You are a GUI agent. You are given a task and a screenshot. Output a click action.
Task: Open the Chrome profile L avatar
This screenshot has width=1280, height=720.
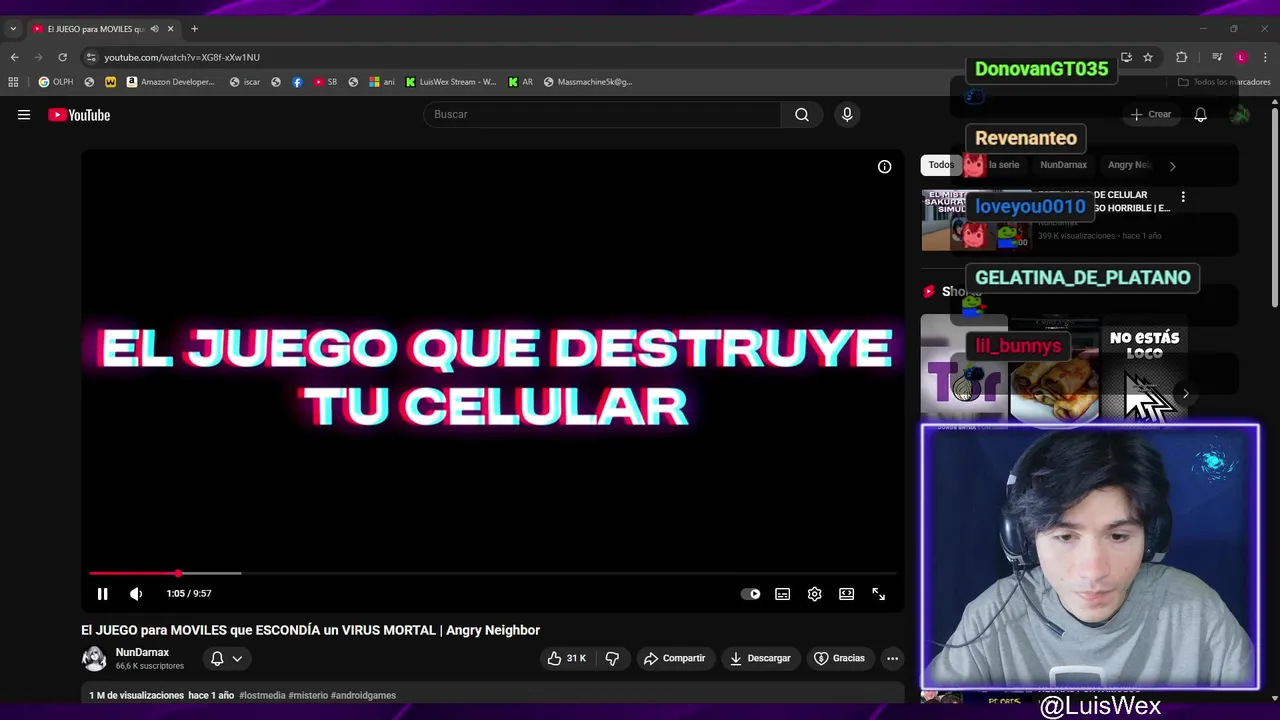pyautogui.click(x=1241, y=57)
